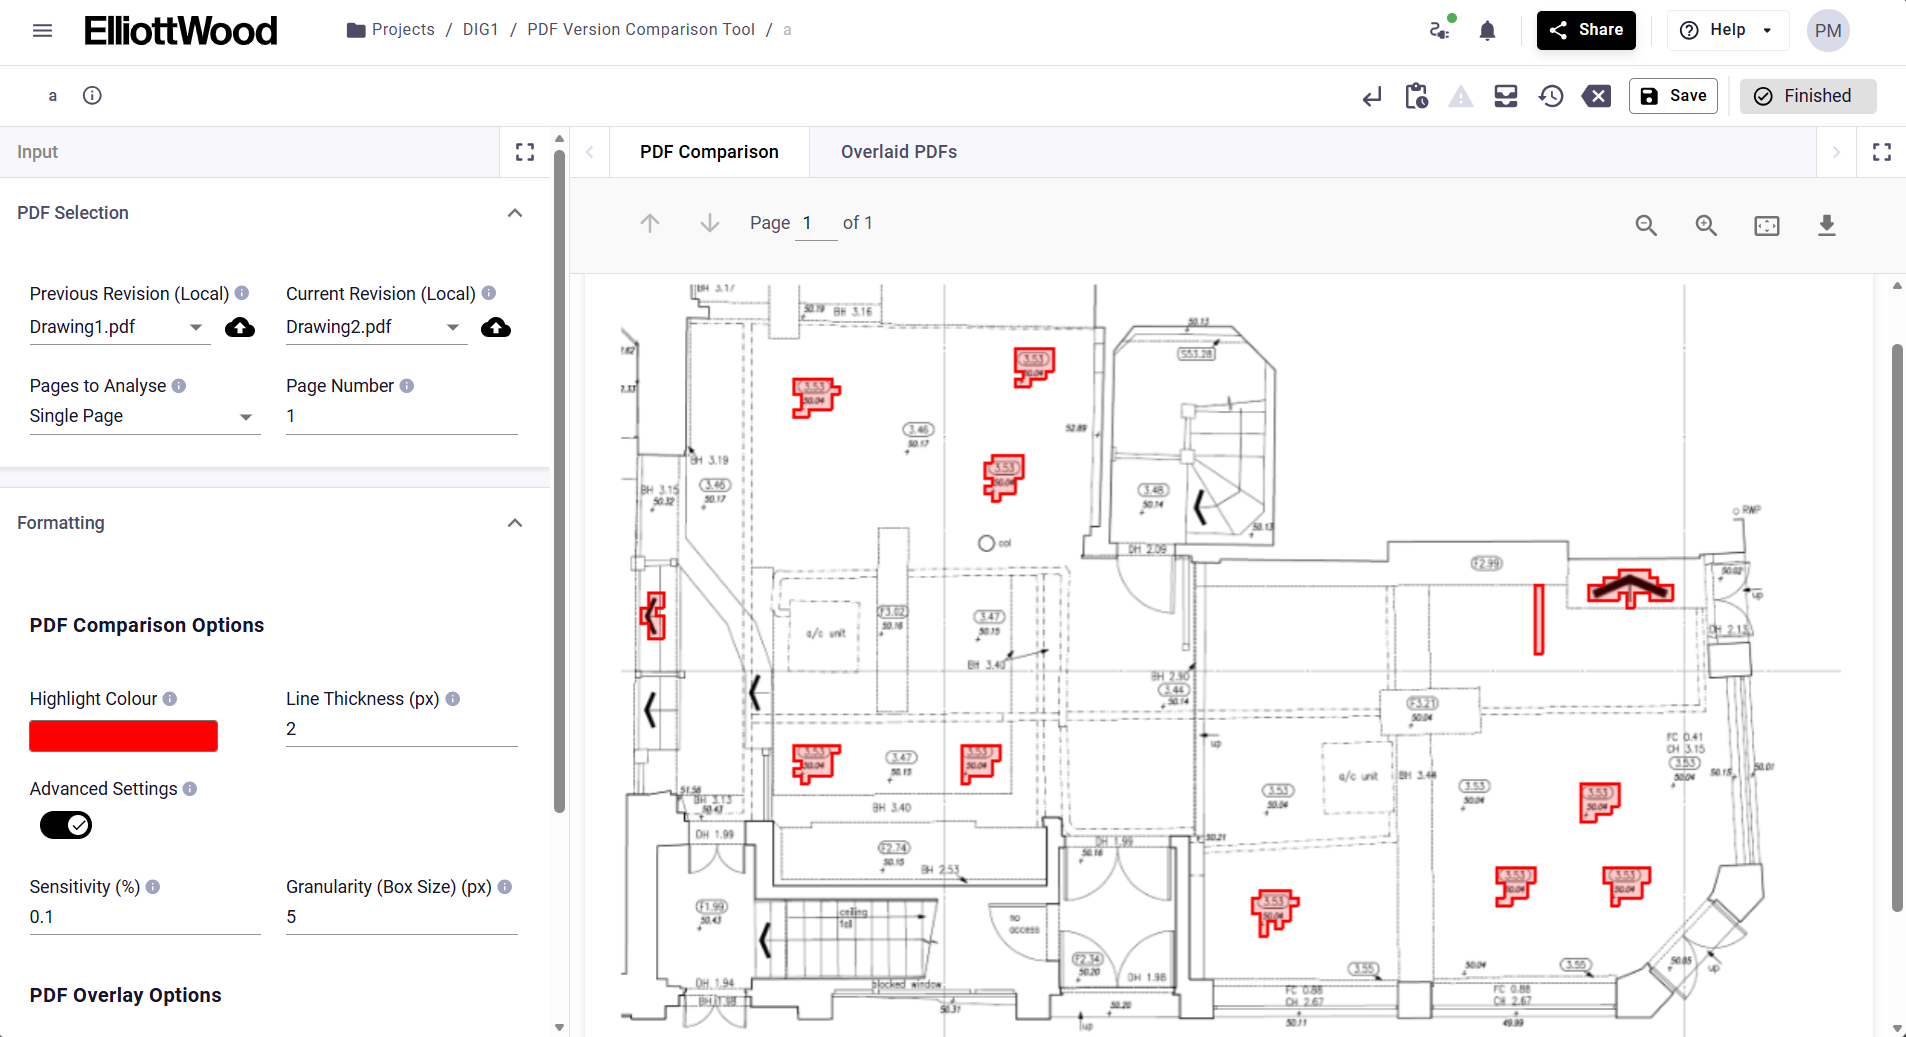The image size is (1906, 1037).
Task: Upload a file for Current Revision
Action: 496,328
